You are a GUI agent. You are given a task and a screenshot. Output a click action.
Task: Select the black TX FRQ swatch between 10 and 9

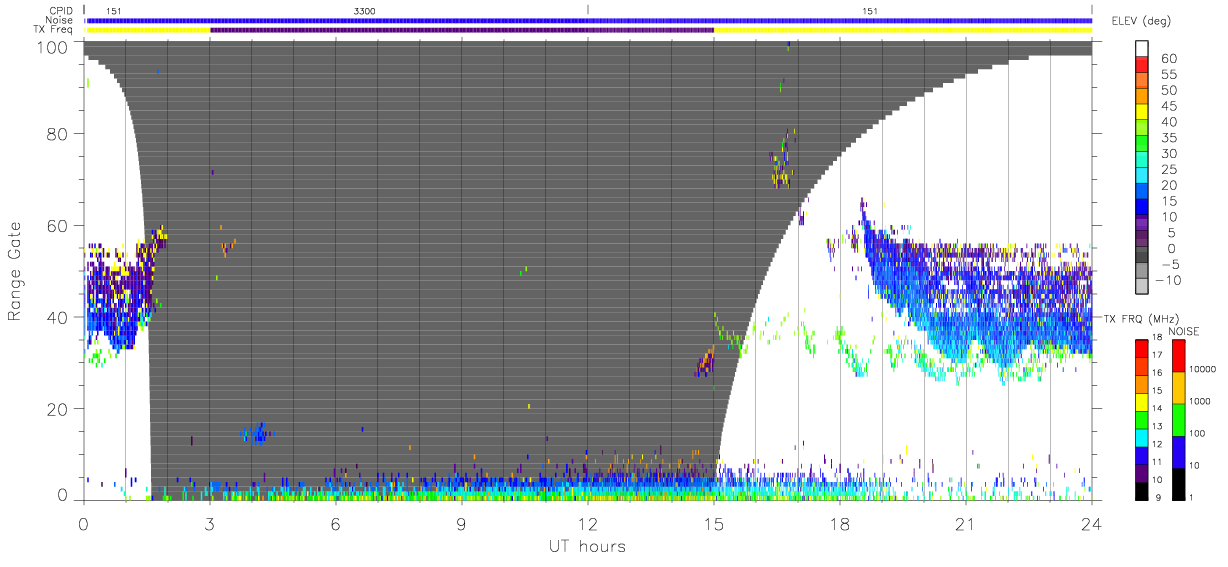[x=1143, y=489]
